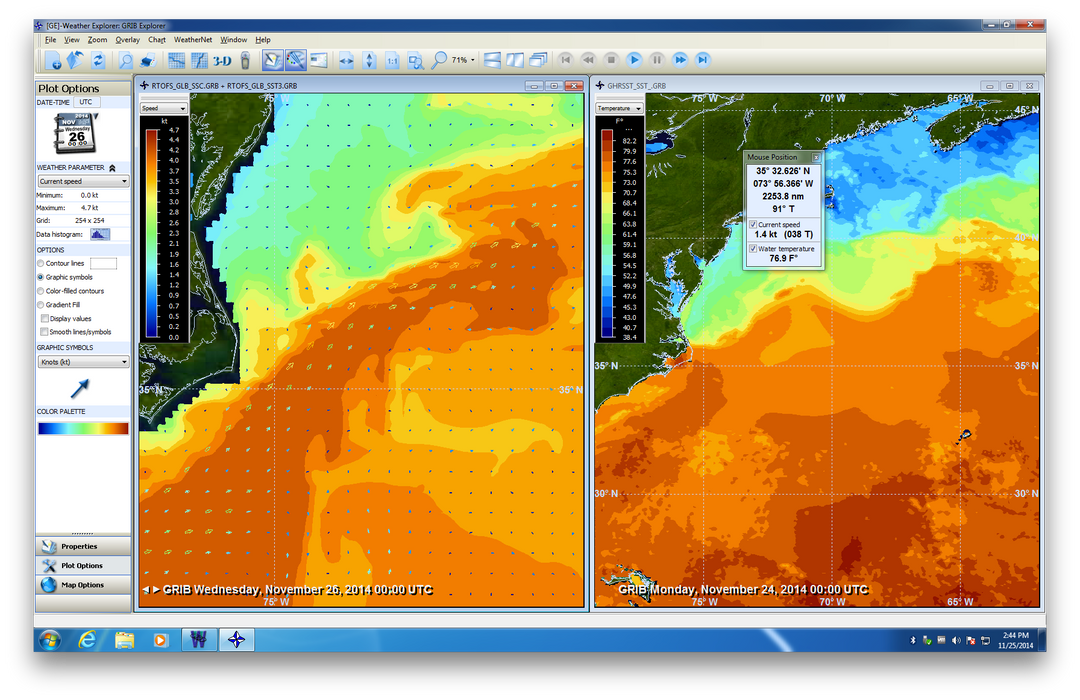Click the Map Options button

[x=83, y=585]
